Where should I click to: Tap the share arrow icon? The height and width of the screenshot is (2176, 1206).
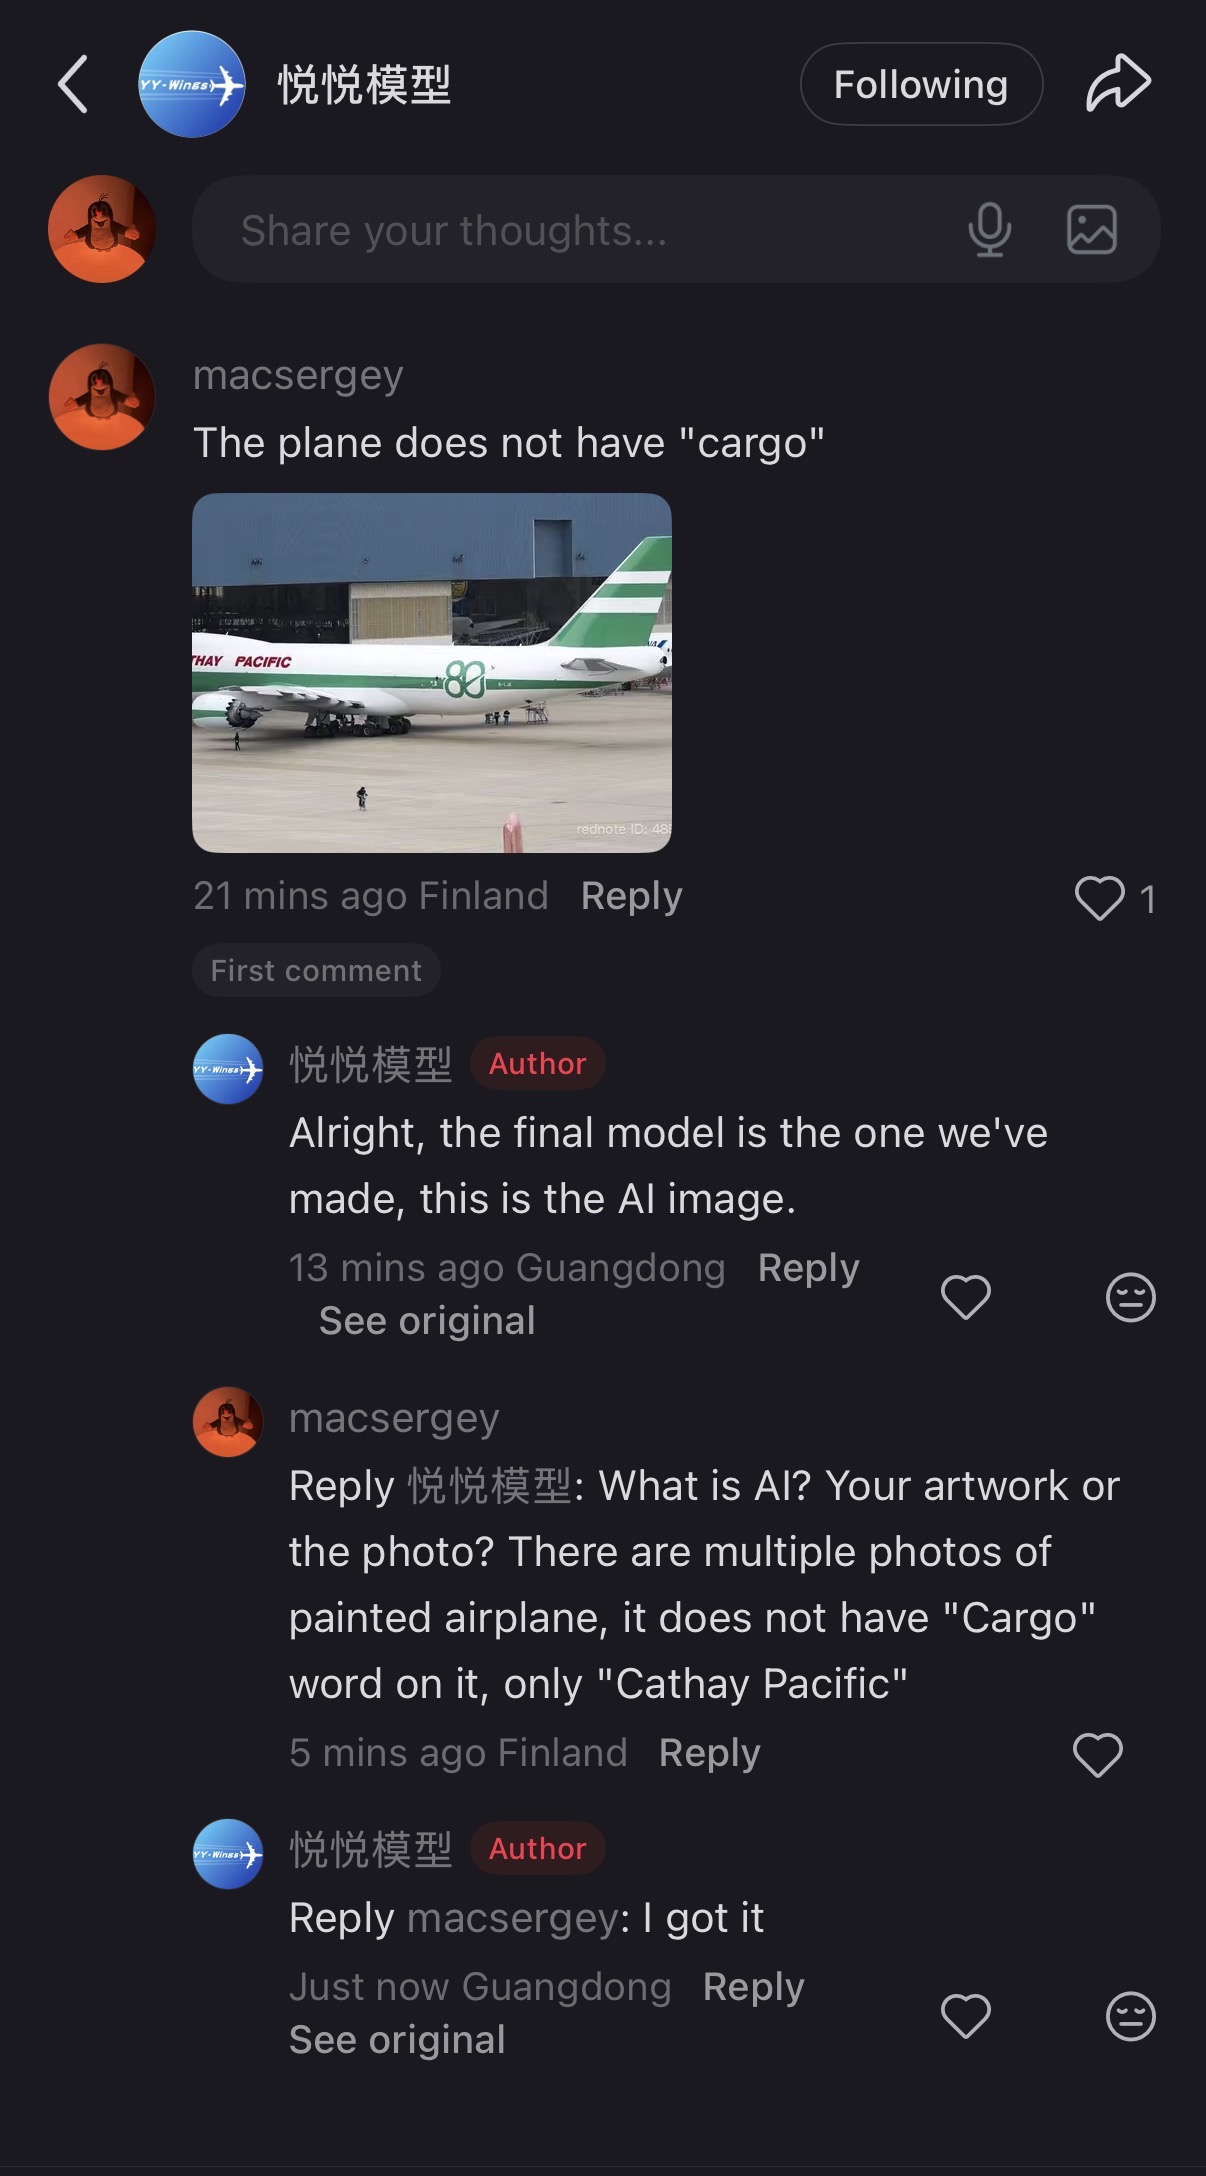point(1118,83)
